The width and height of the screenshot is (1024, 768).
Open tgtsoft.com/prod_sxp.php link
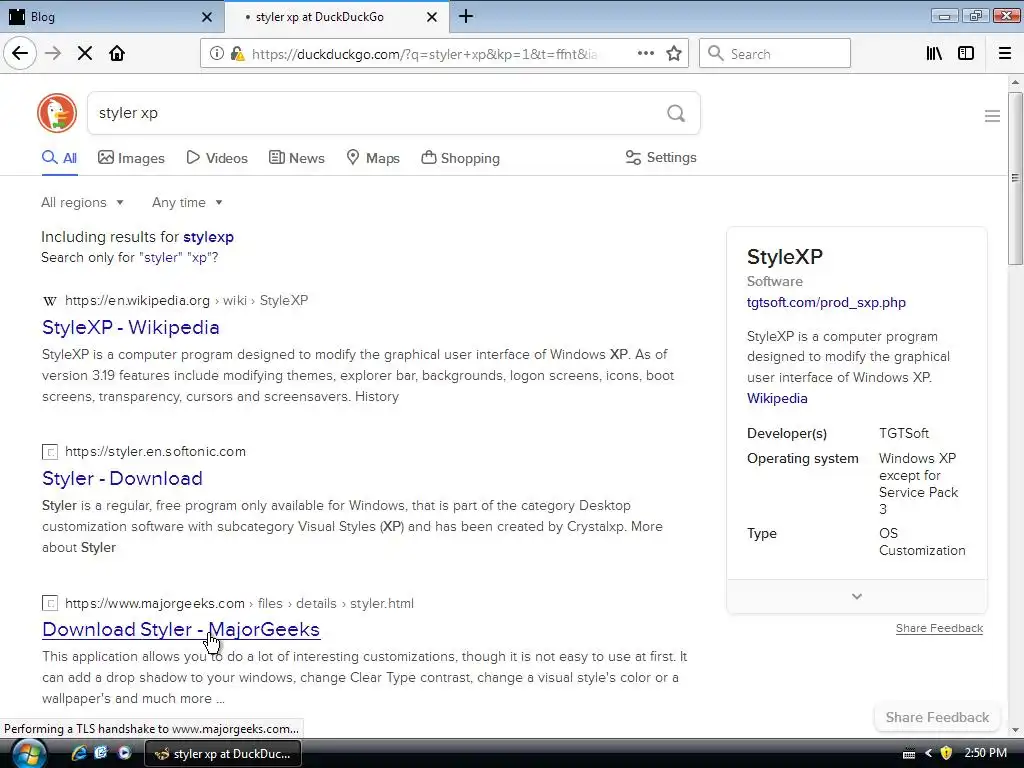826,302
